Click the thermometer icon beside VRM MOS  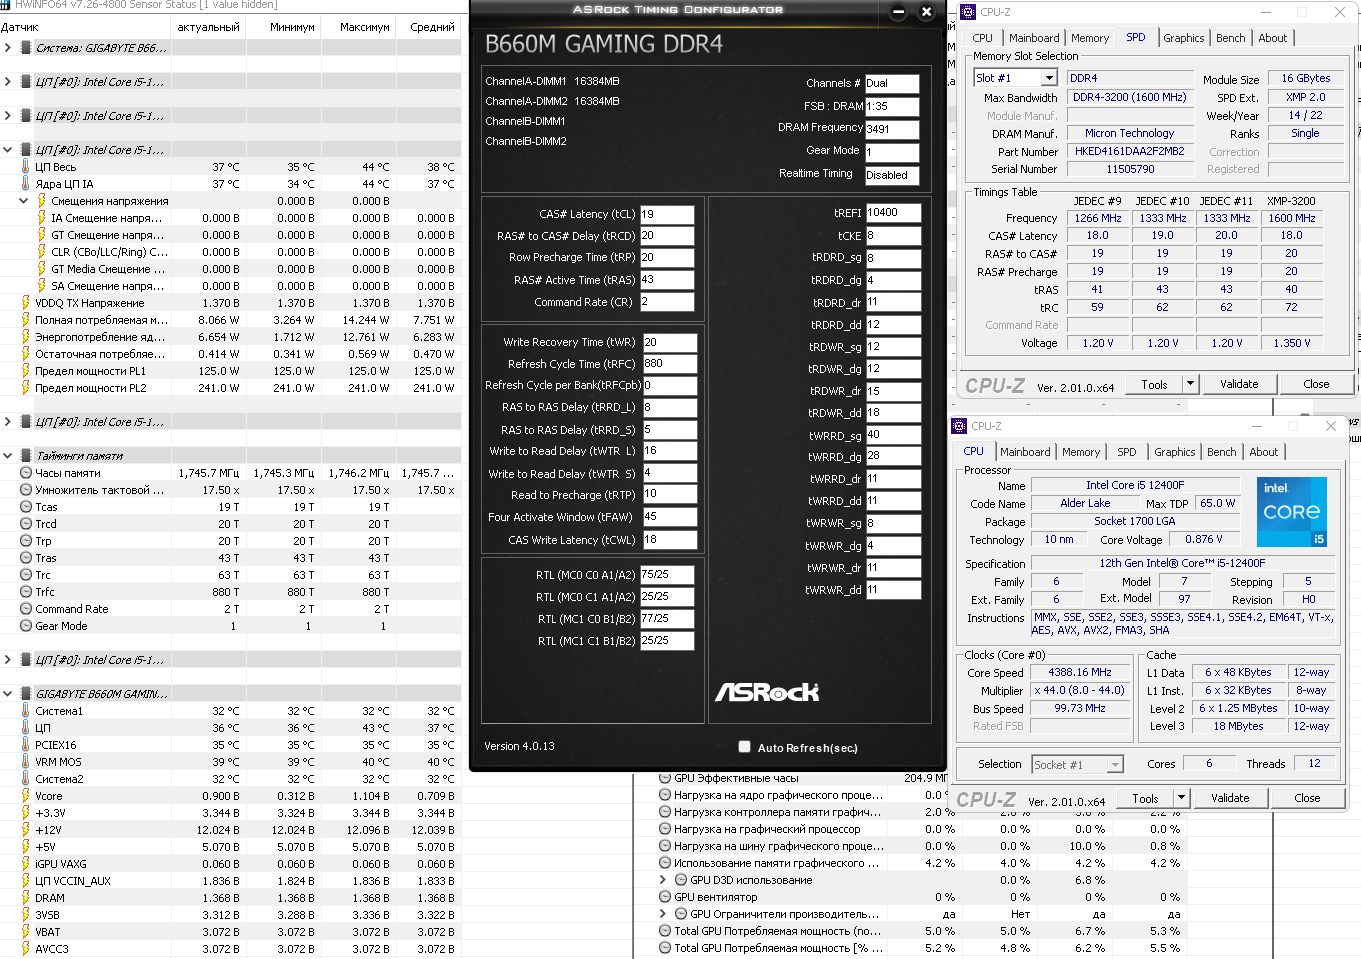pos(26,762)
